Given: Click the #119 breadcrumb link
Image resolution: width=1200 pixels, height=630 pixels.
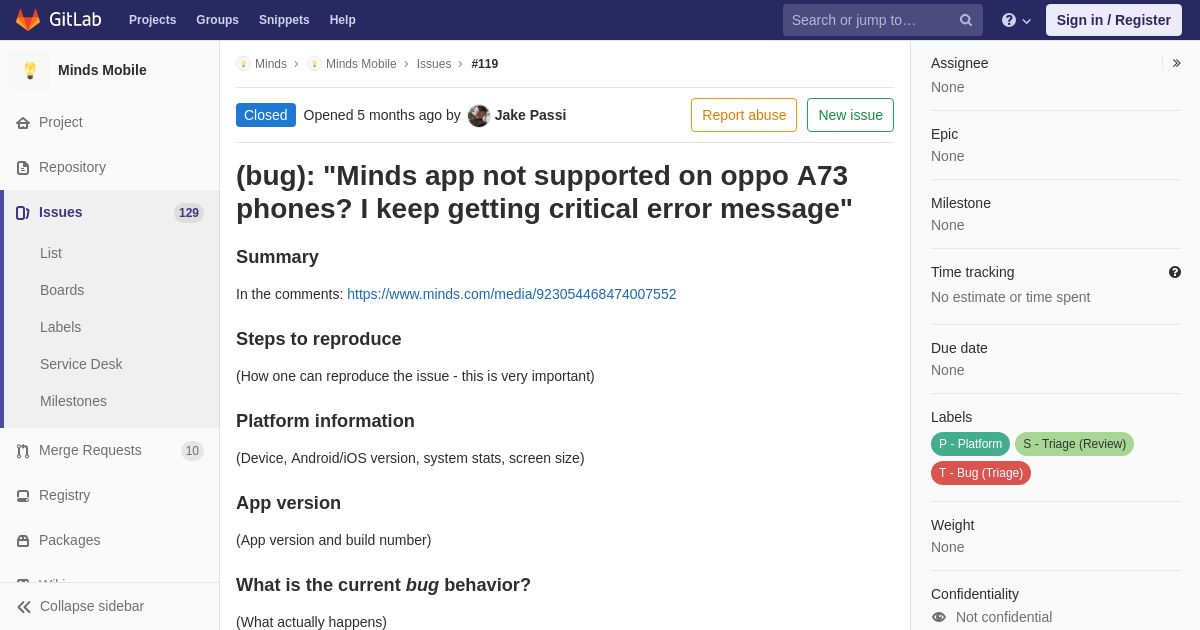Looking at the screenshot, I should 485,64.
